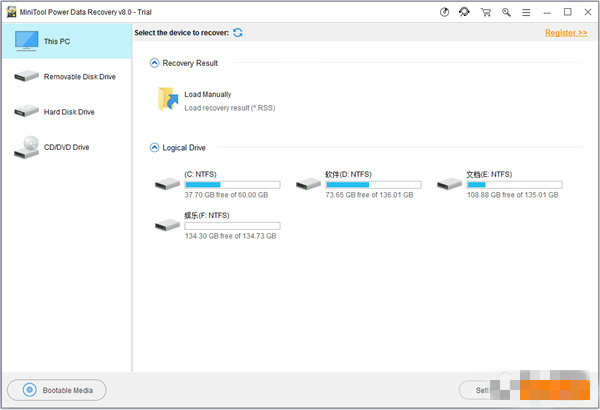
Task: Click the D: drive usage bar
Action: pos(373,185)
